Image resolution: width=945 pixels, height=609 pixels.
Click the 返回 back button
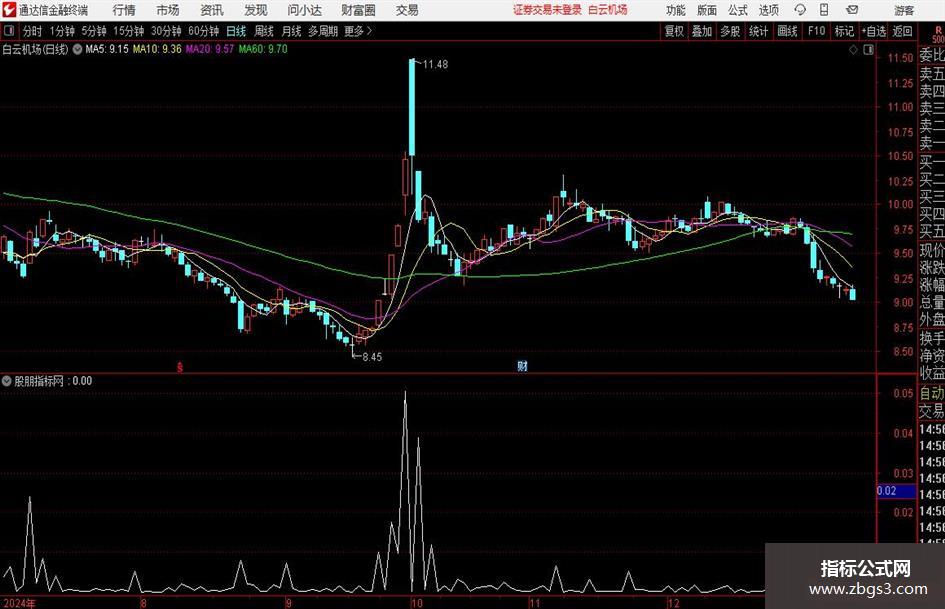click(902, 31)
